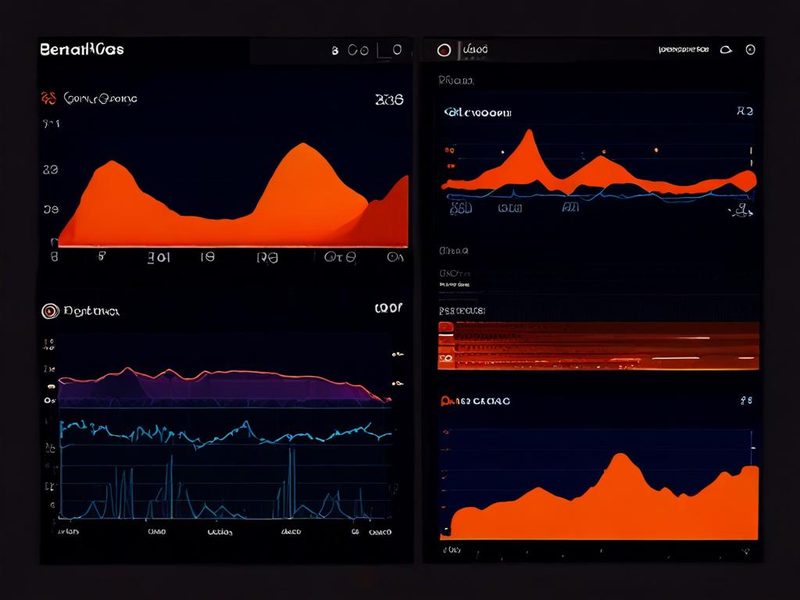Click the value at top right of the bottom-right chart
This screenshot has height=600, width=800.
(746, 401)
